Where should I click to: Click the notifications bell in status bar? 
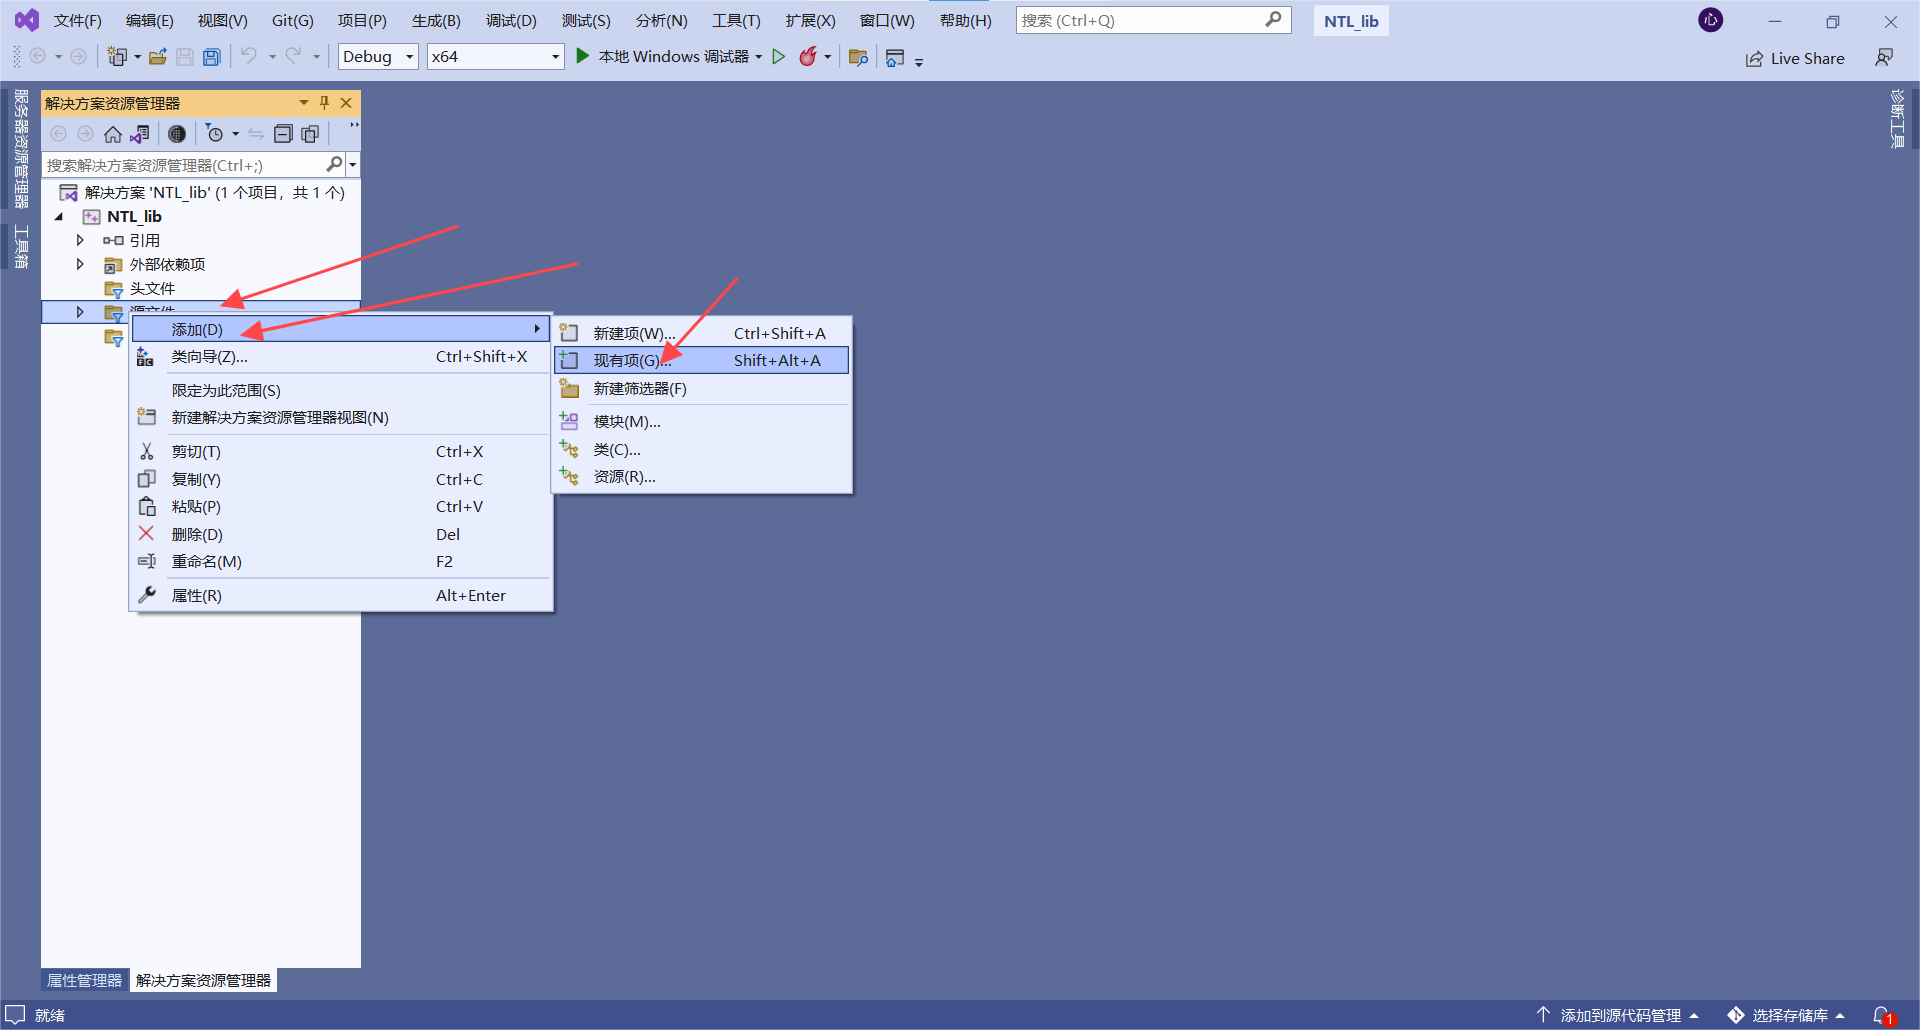(x=1883, y=1015)
